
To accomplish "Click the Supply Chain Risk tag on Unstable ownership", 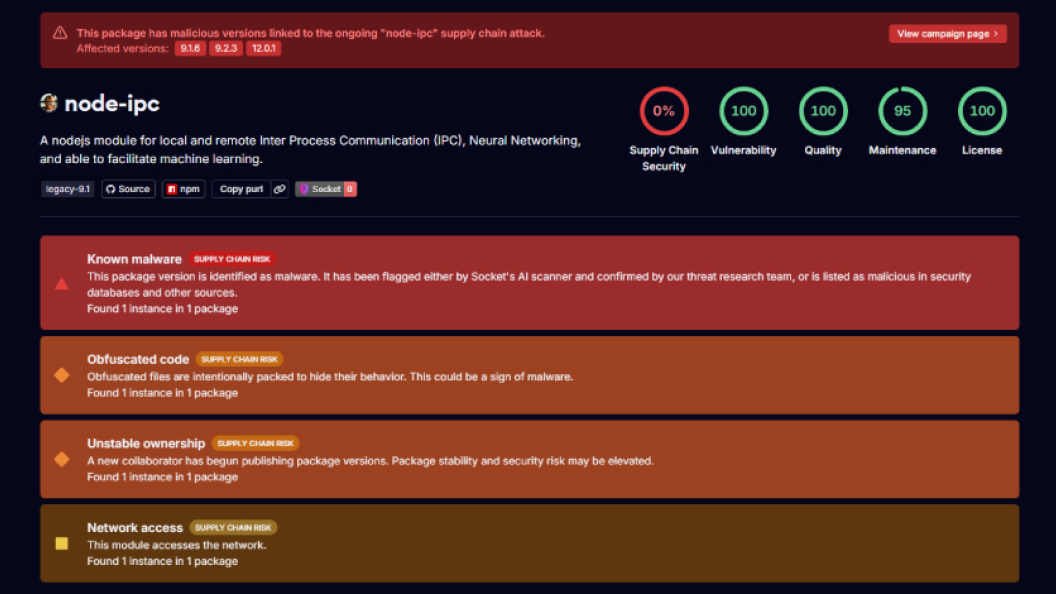I will point(255,444).
